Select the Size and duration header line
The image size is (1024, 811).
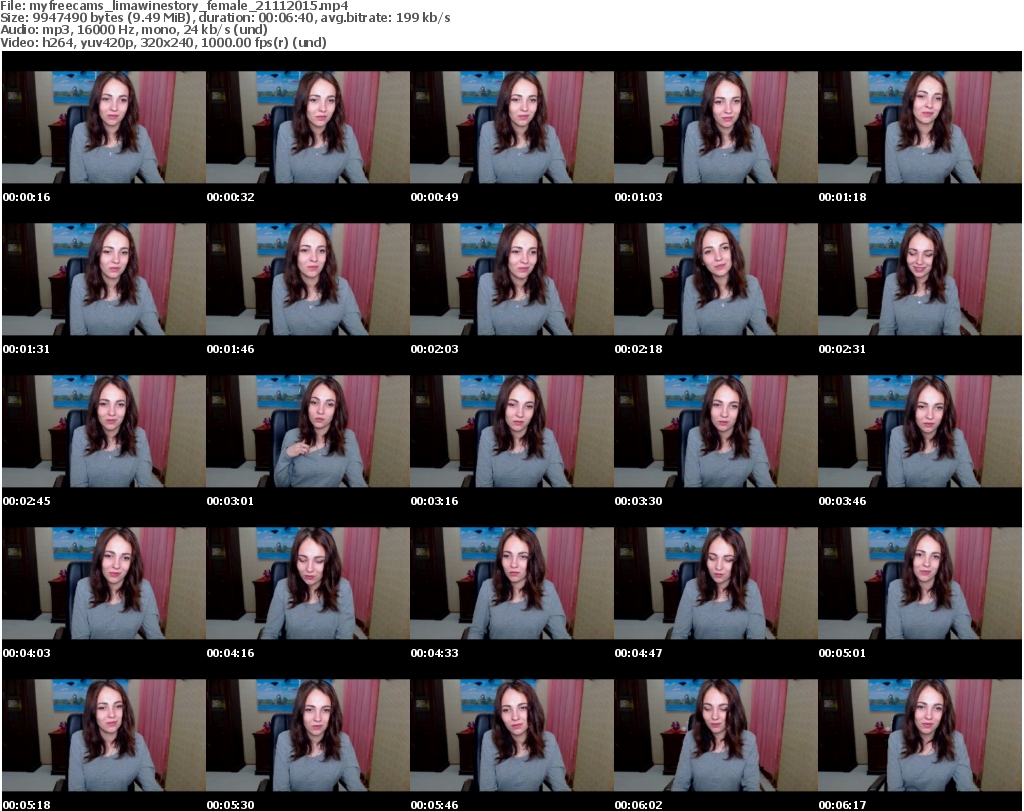[225, 18]
